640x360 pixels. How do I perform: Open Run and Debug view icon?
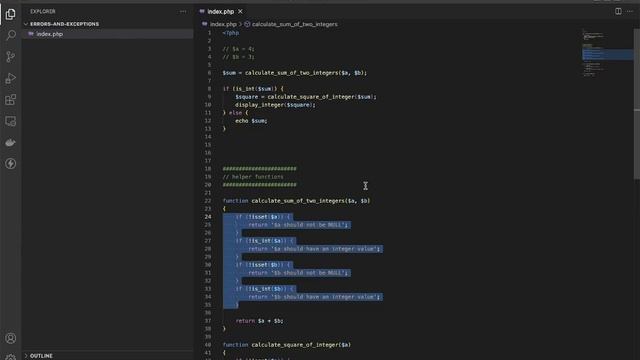tap(11, 78)
